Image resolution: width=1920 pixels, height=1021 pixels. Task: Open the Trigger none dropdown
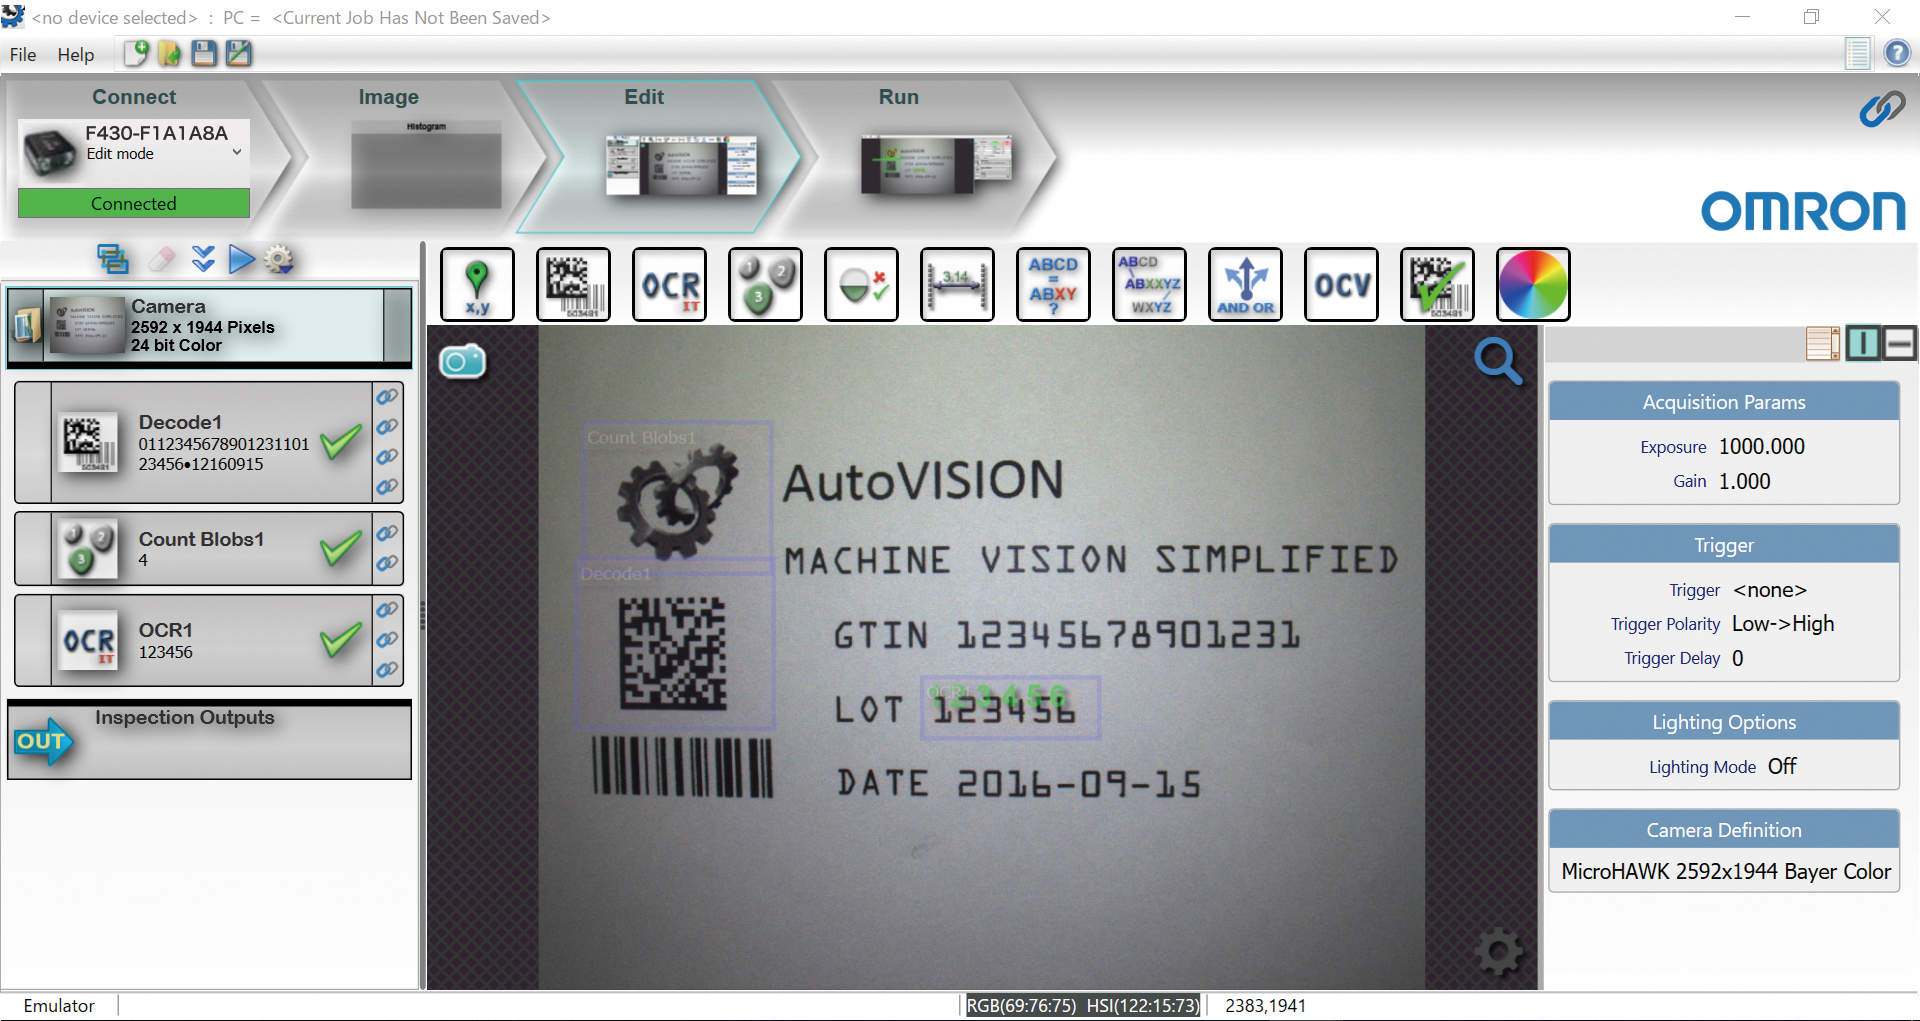point(1769,590)
